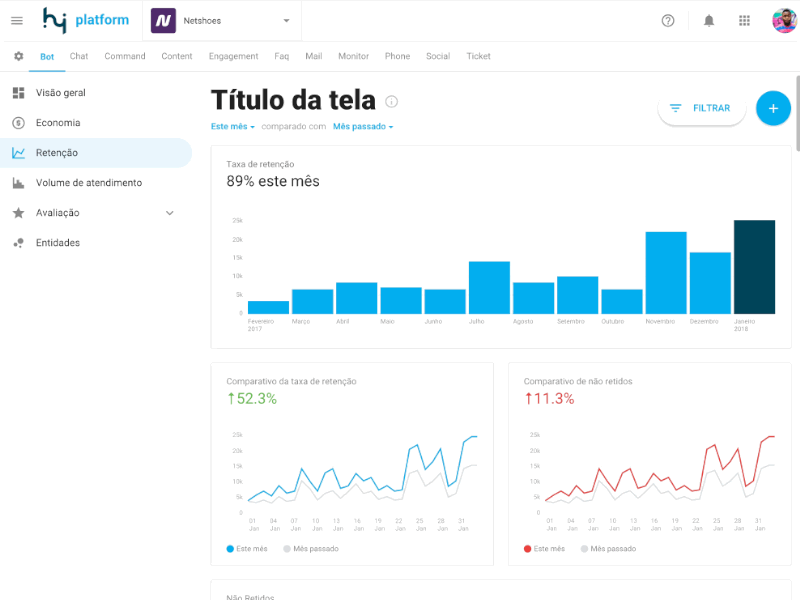Toggle Este mês in the non-retained chart legend
Viewport: 800px width, 600px height.
[x=545, y=548]
